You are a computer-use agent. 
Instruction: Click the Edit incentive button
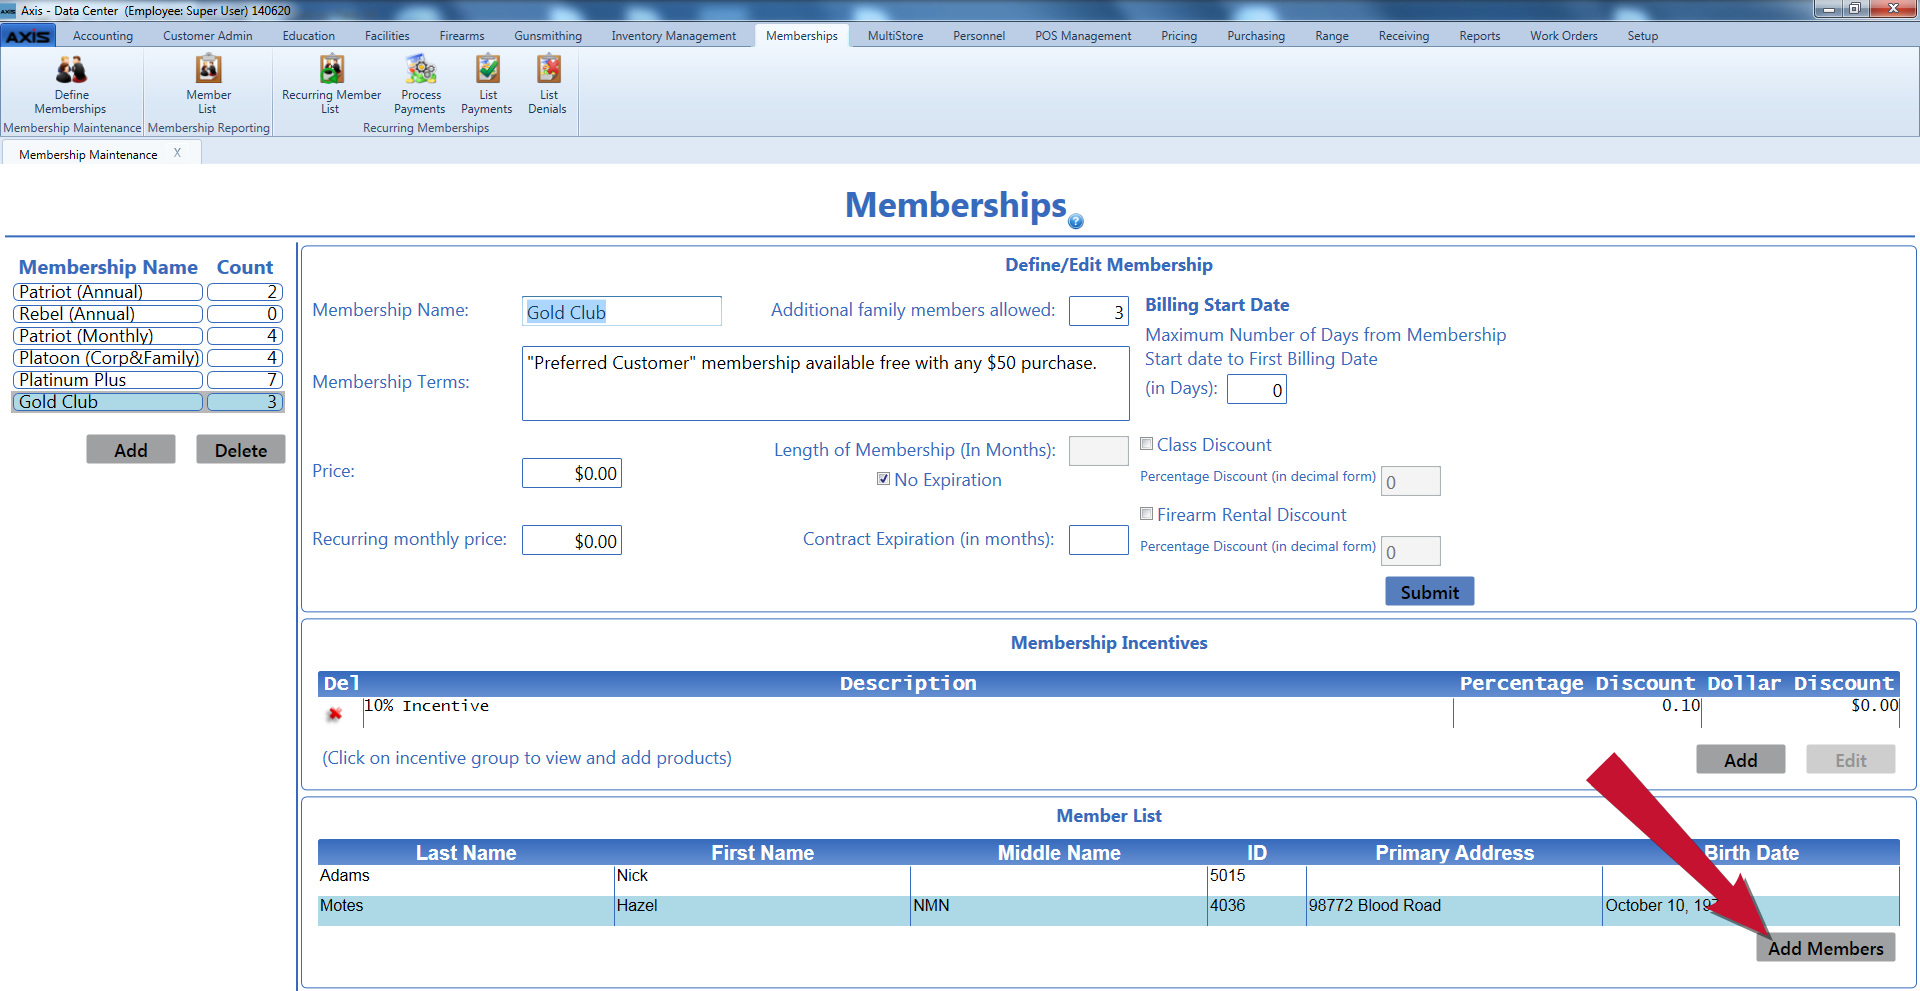1851,760
